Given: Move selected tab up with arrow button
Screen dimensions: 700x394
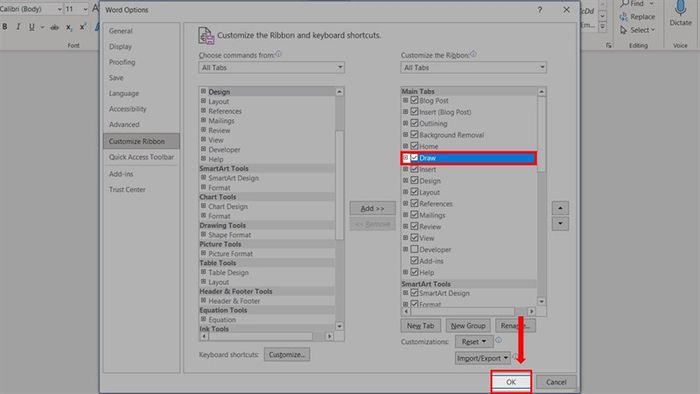Looking at the screenshot, I should [560, 208].
